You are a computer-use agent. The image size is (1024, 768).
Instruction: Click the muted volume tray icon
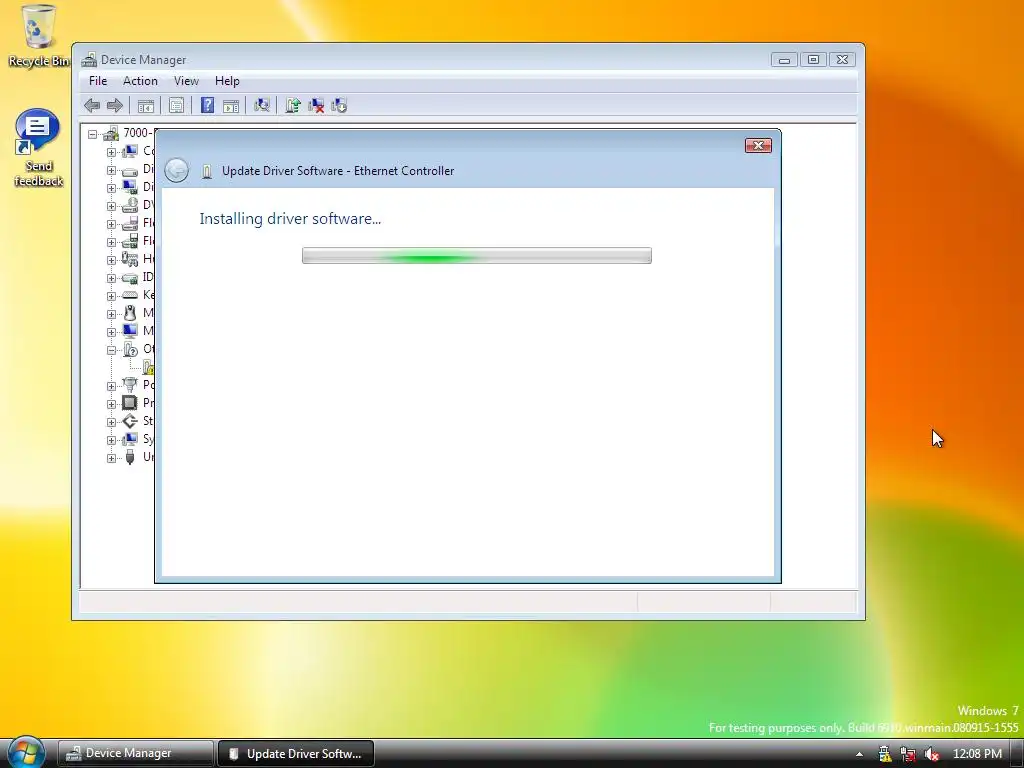(x=932, y=754)
